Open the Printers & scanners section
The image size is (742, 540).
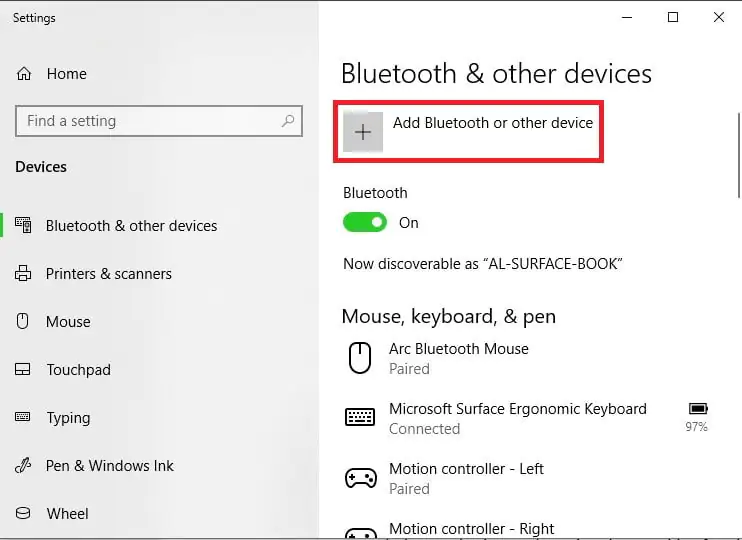coord(108,274)
